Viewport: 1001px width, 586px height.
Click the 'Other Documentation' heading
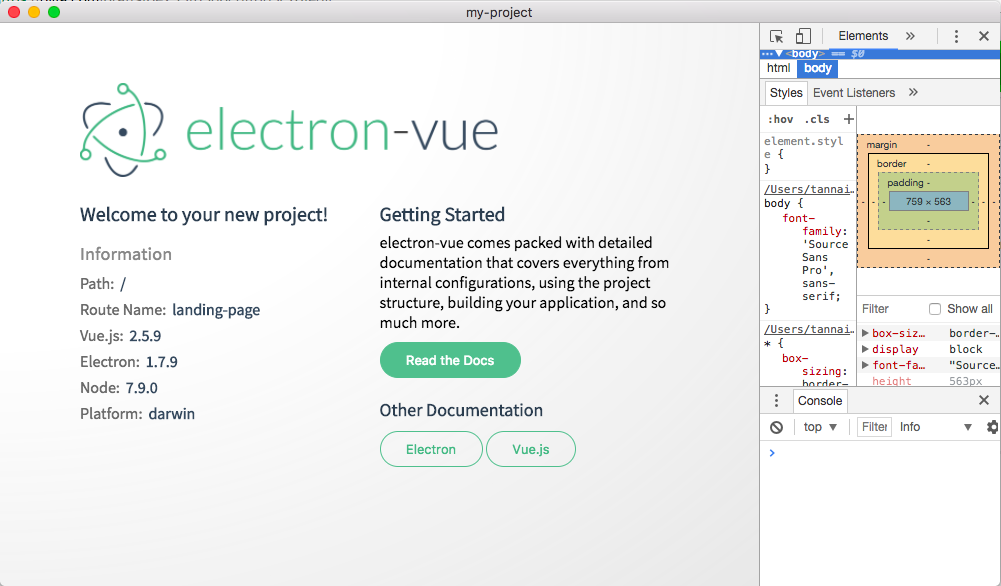click(461, 410)
